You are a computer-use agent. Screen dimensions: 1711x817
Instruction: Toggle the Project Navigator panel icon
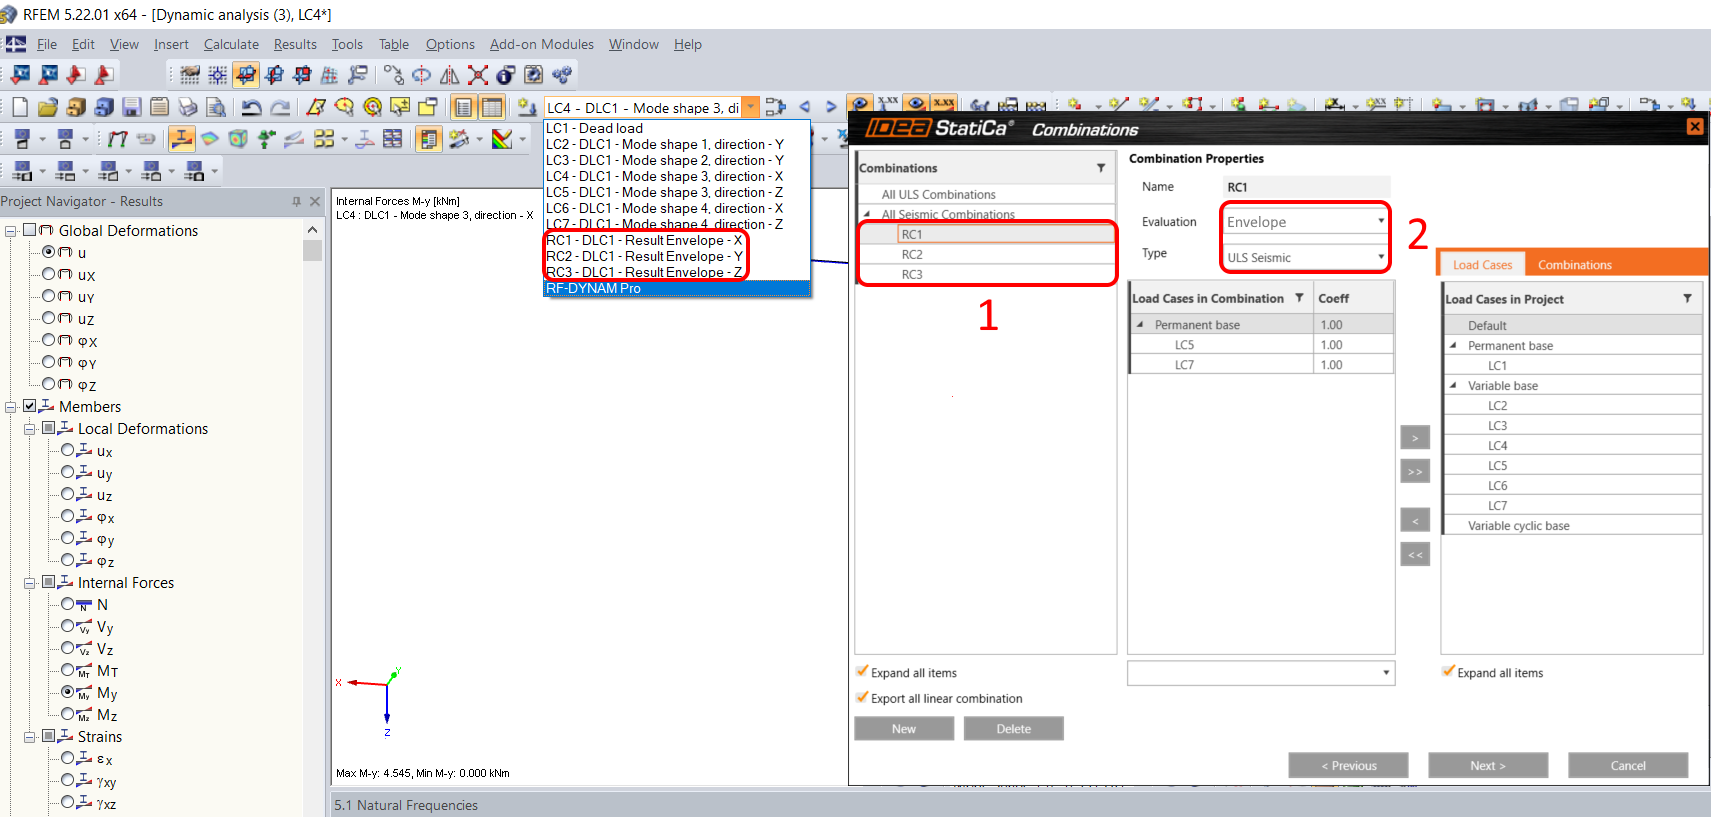point(463,107)
